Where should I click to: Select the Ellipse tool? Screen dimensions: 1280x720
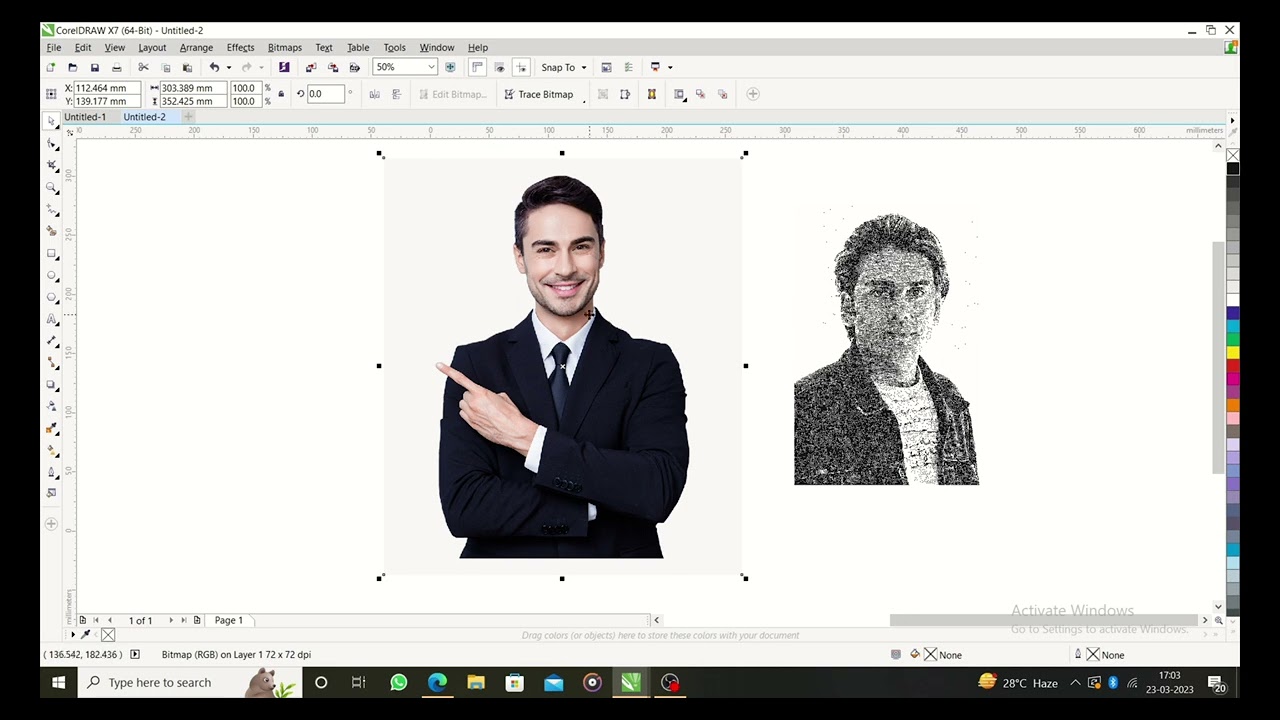click(x=52, y=275)
